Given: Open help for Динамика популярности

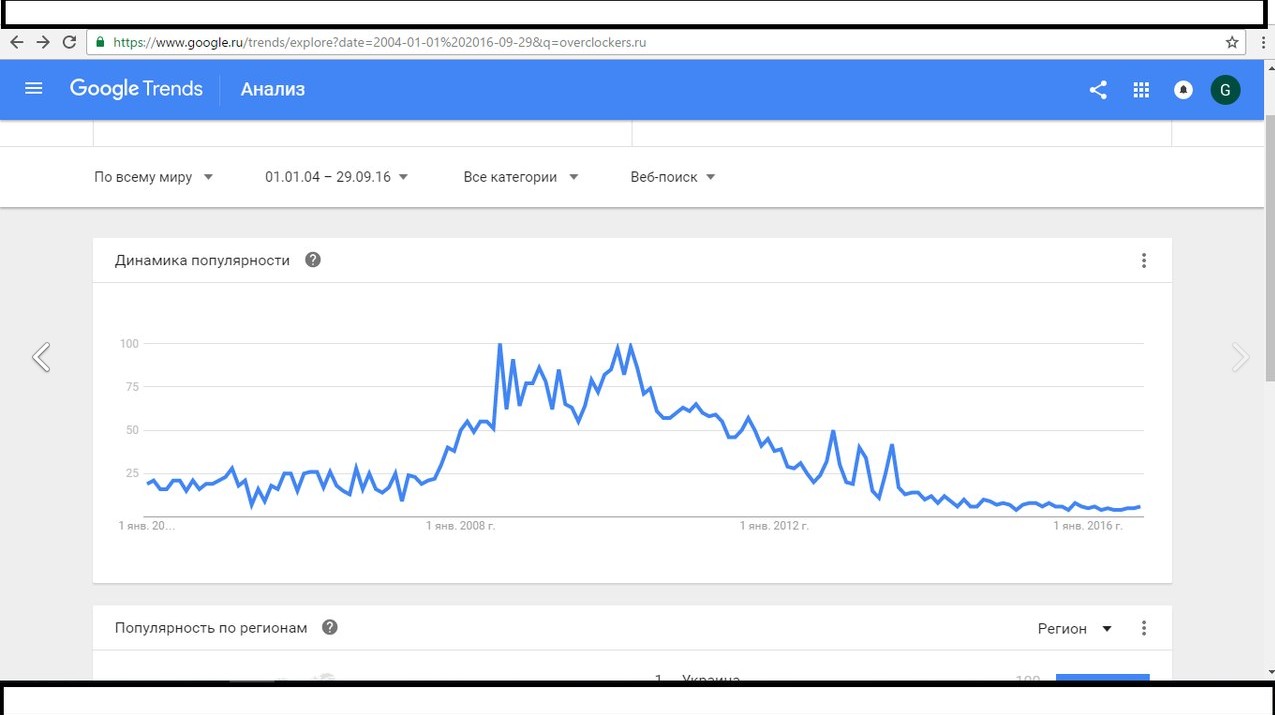Looking at the screenshot, I should tap(313, 260).
